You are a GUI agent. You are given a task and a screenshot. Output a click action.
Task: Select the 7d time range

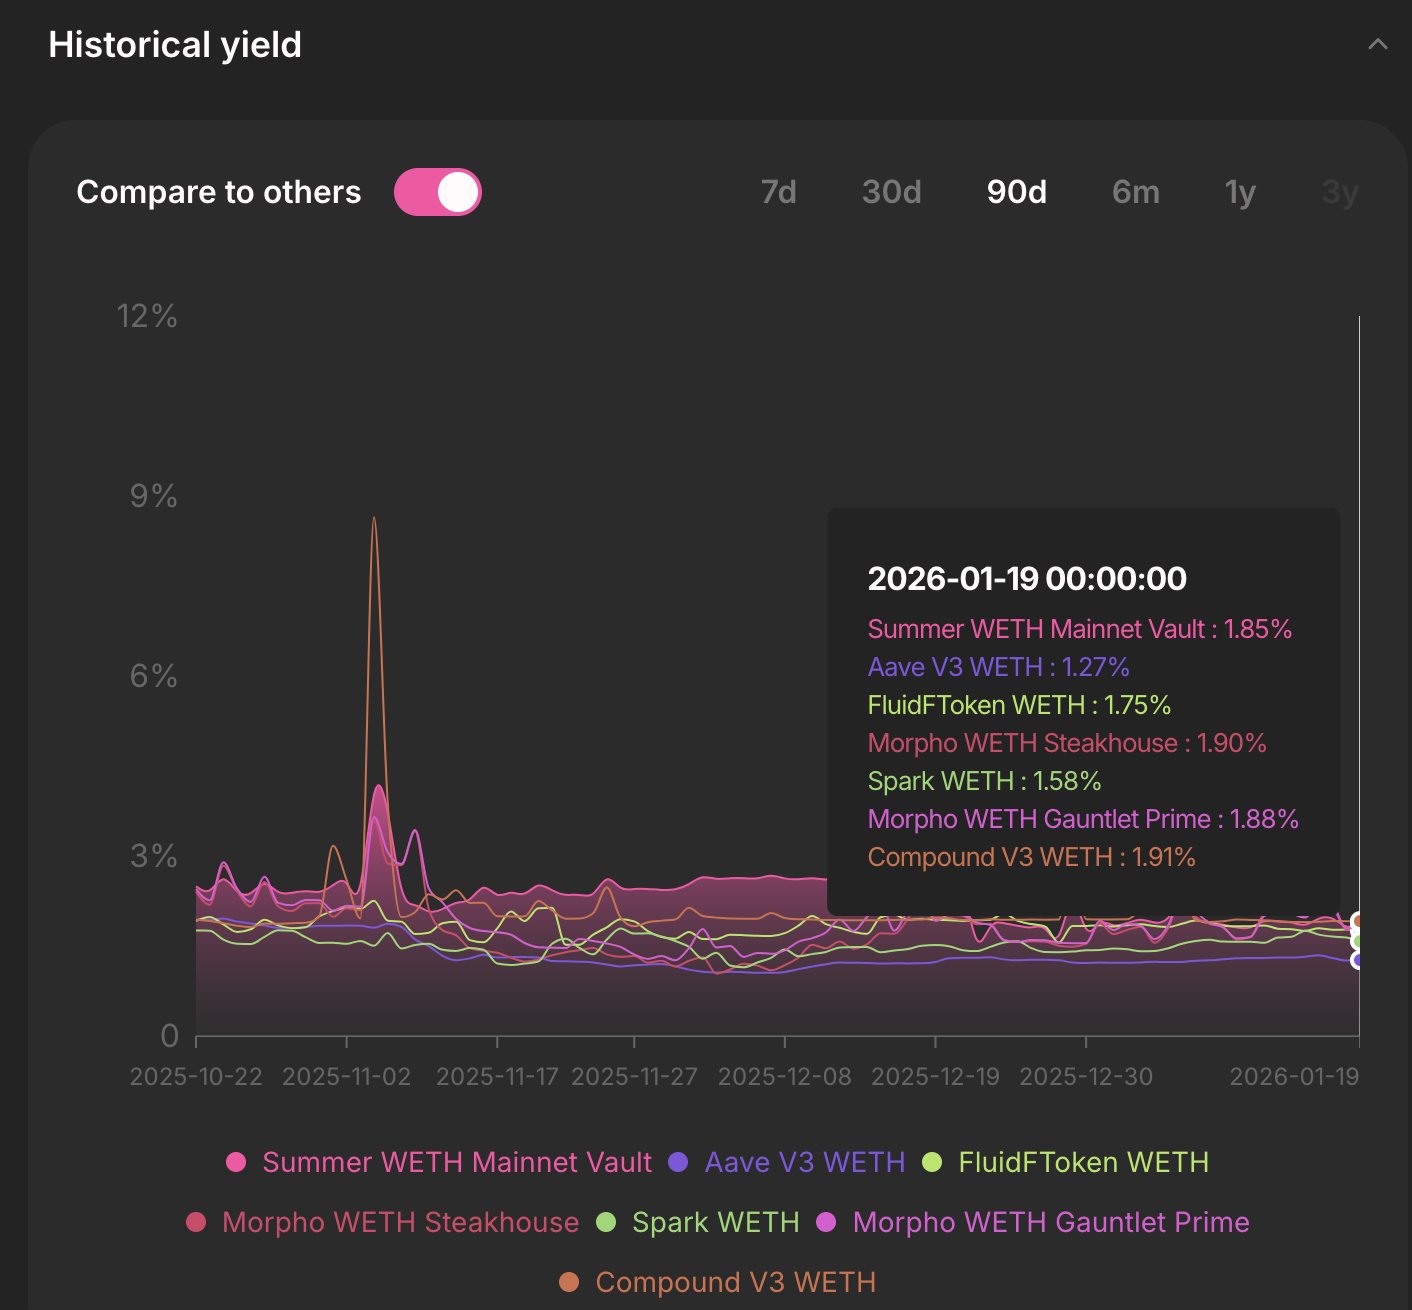tap(778, 192)
